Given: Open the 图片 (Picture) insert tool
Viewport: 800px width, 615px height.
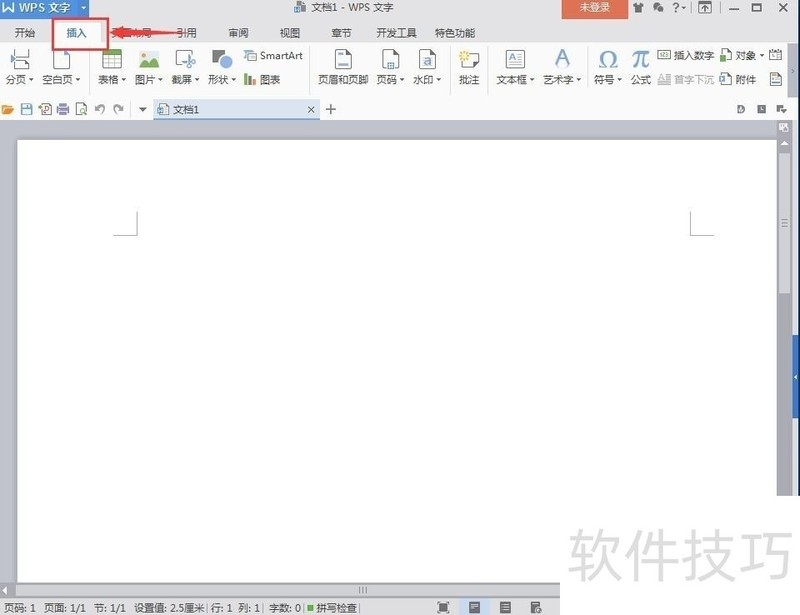Looking at the screenshot, I should pos(147,63).
